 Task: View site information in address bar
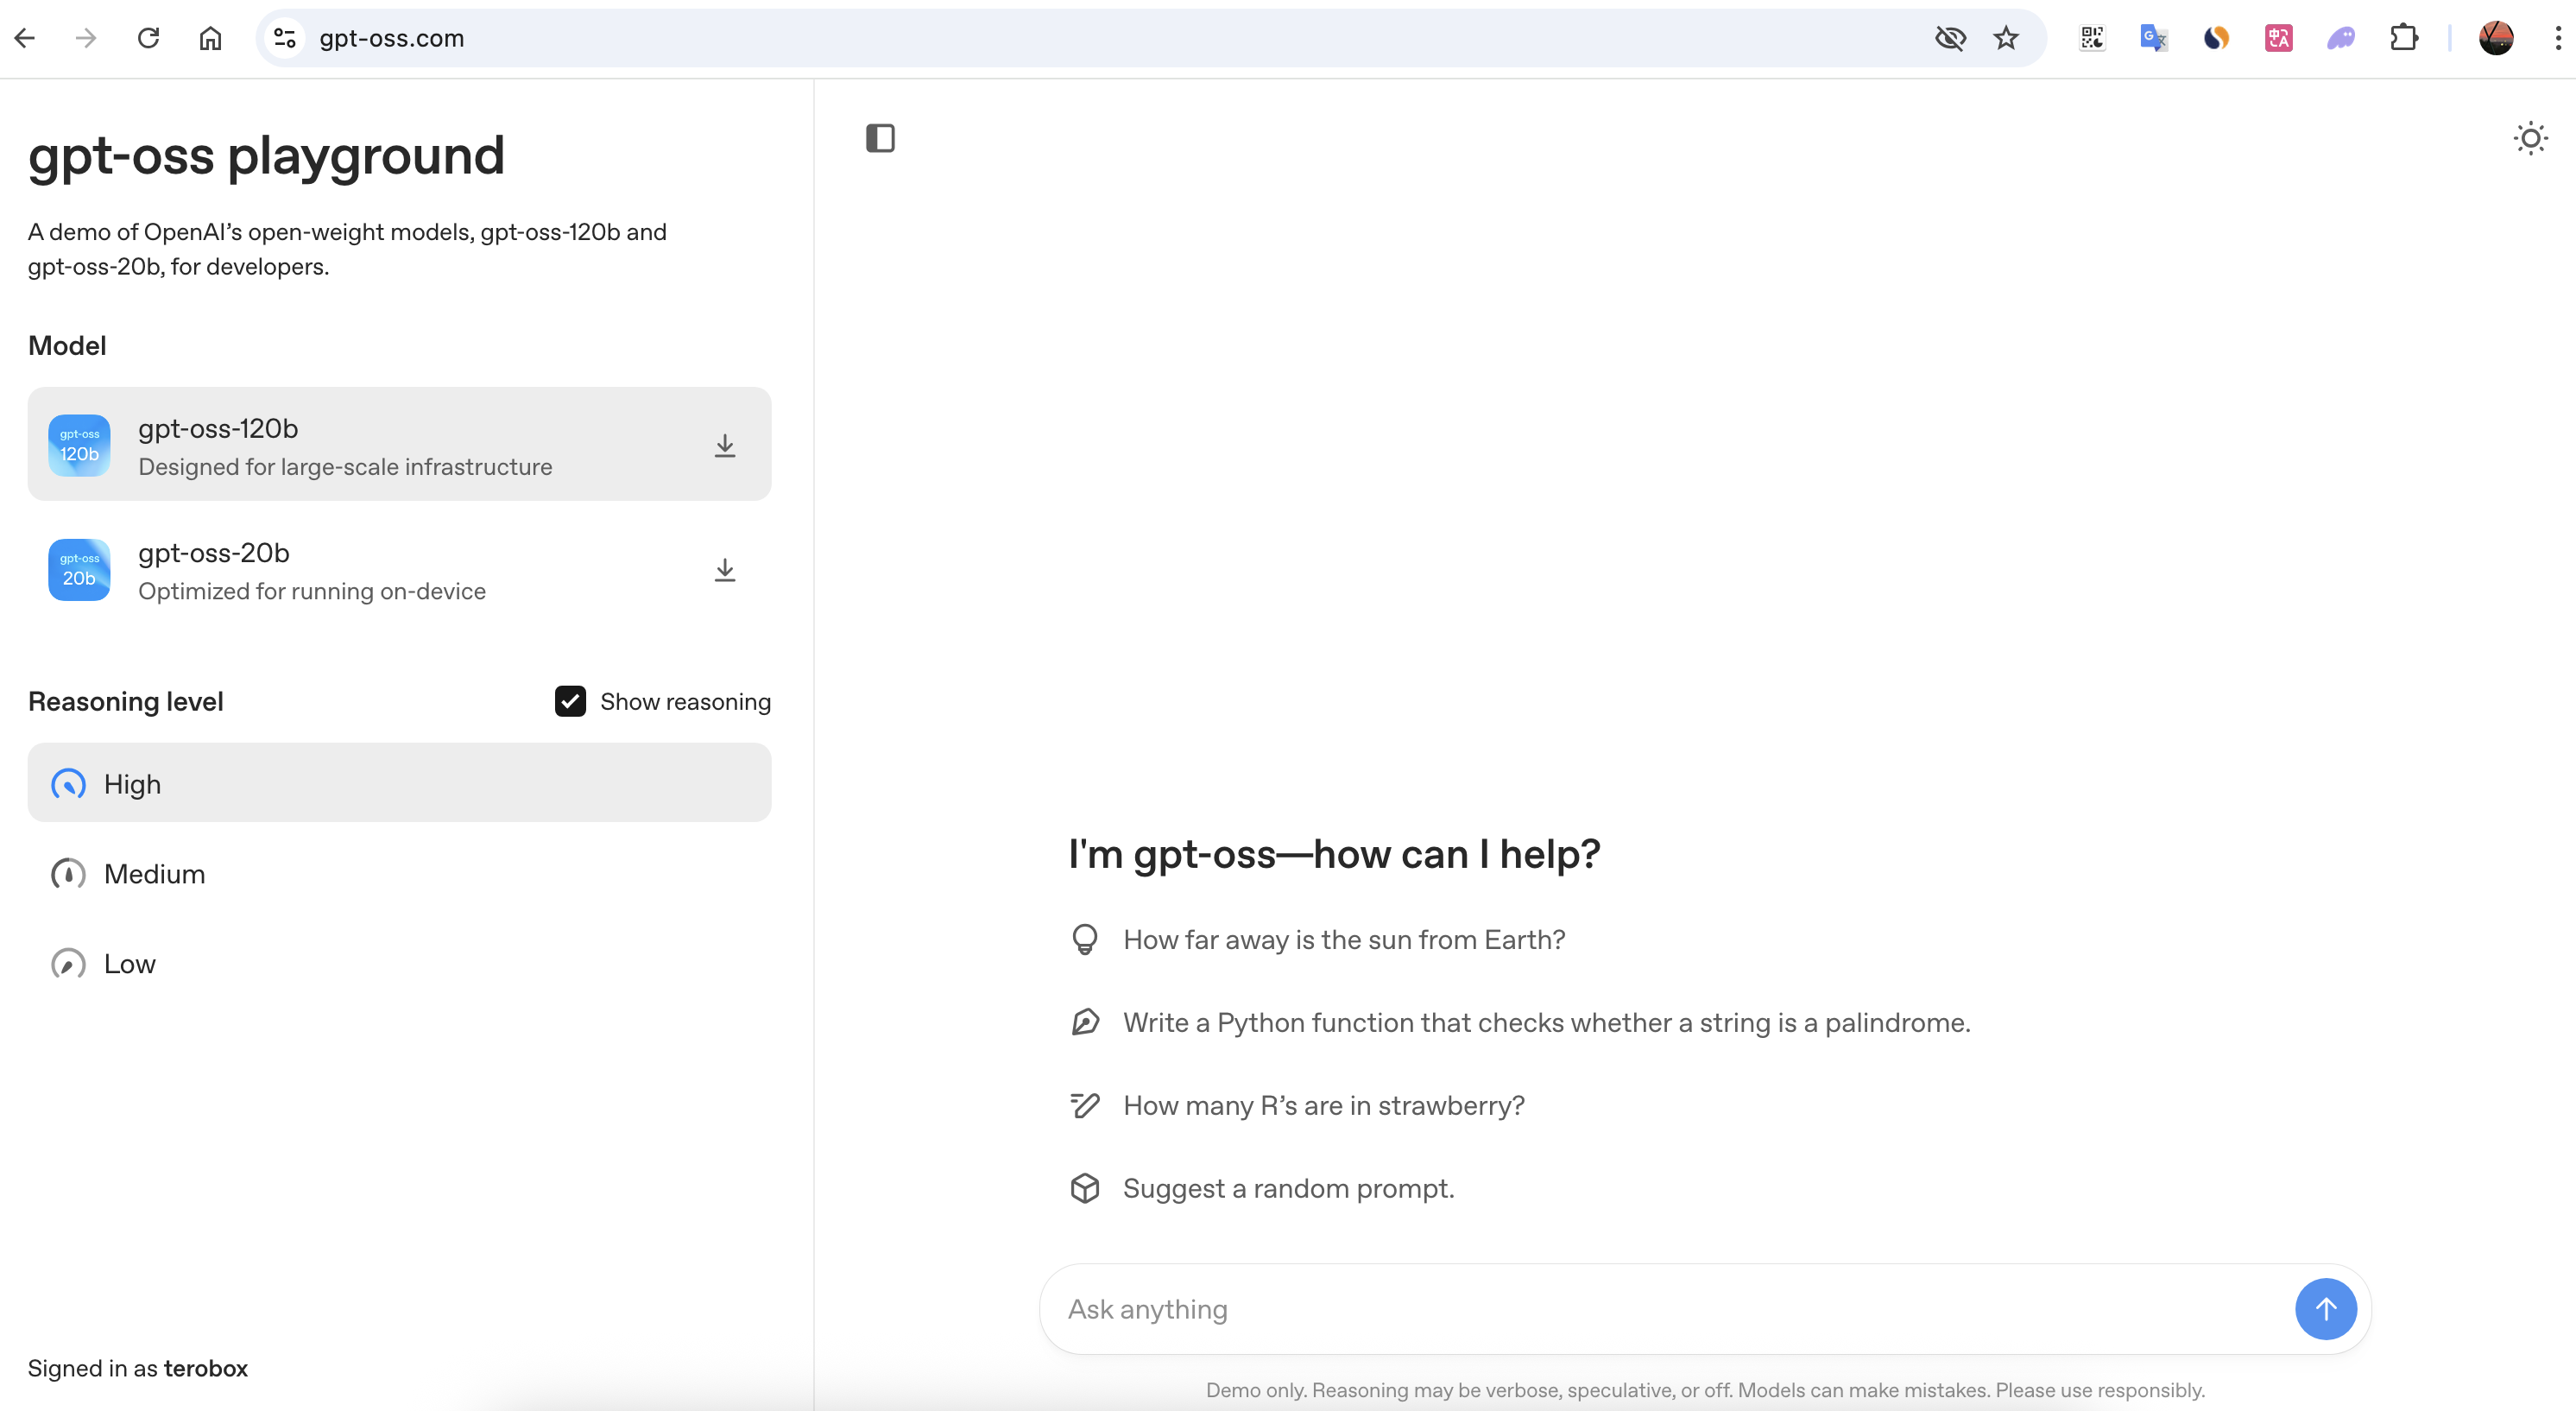point(285,38)
